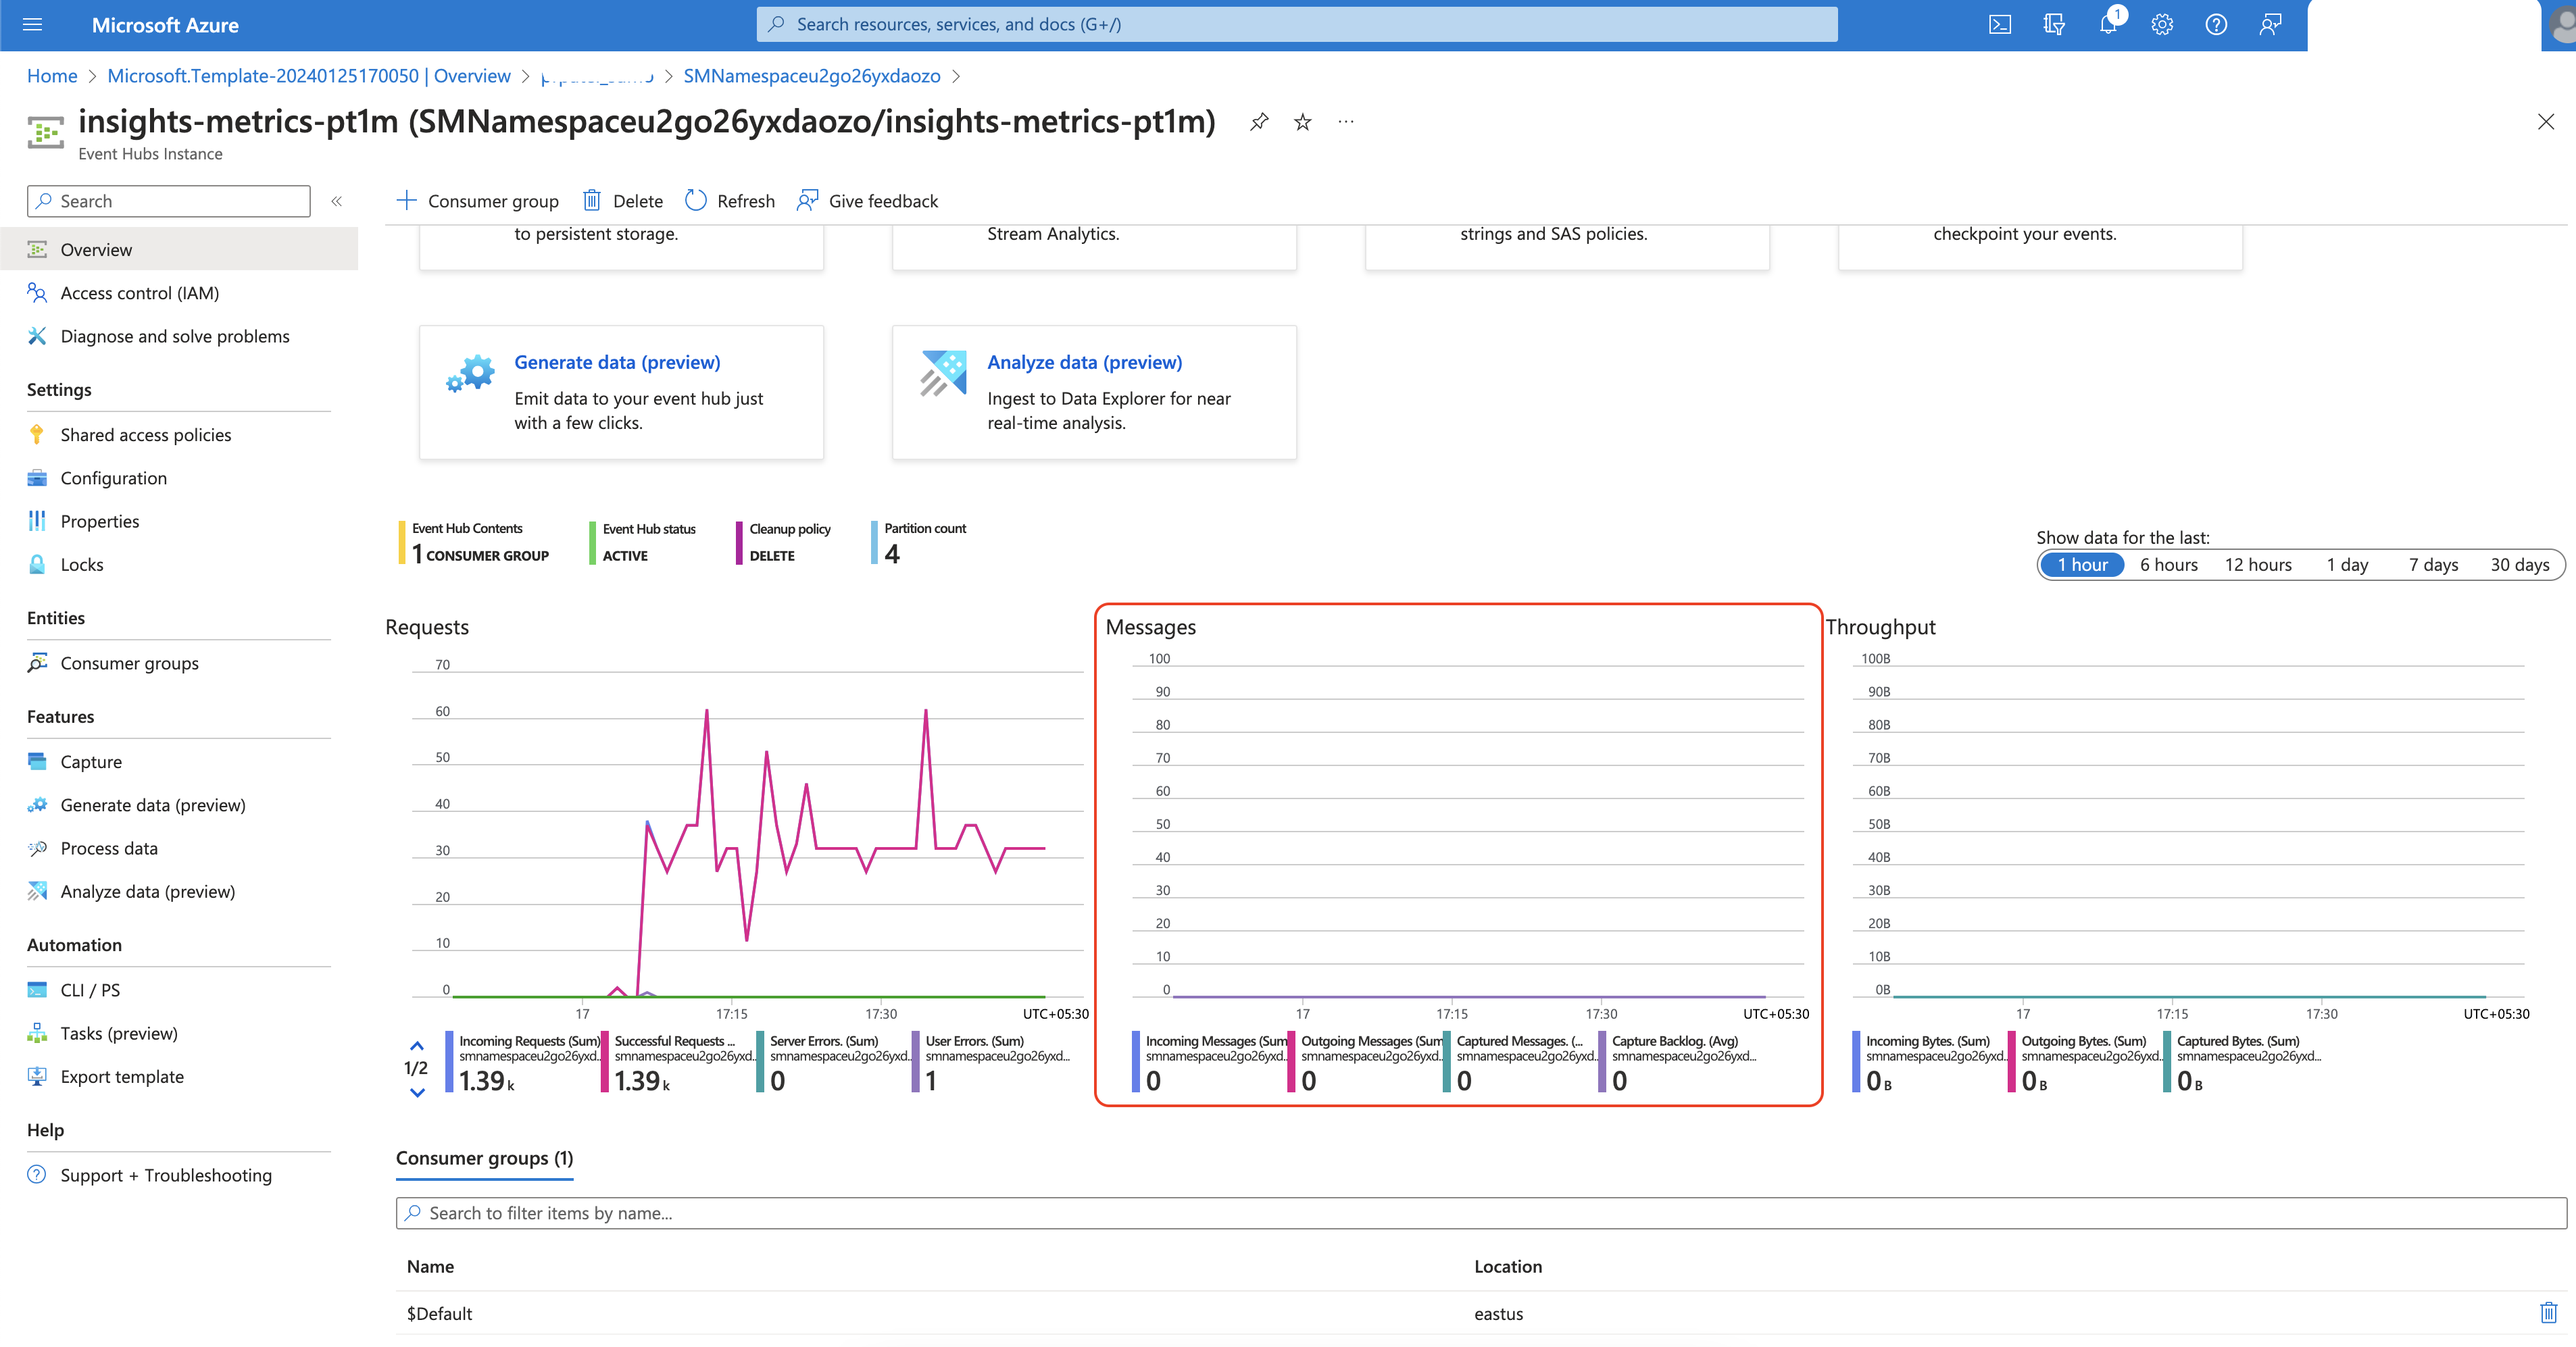Open the portal hamburger menu
The image size is (2576, 1347).
[32, 25]
